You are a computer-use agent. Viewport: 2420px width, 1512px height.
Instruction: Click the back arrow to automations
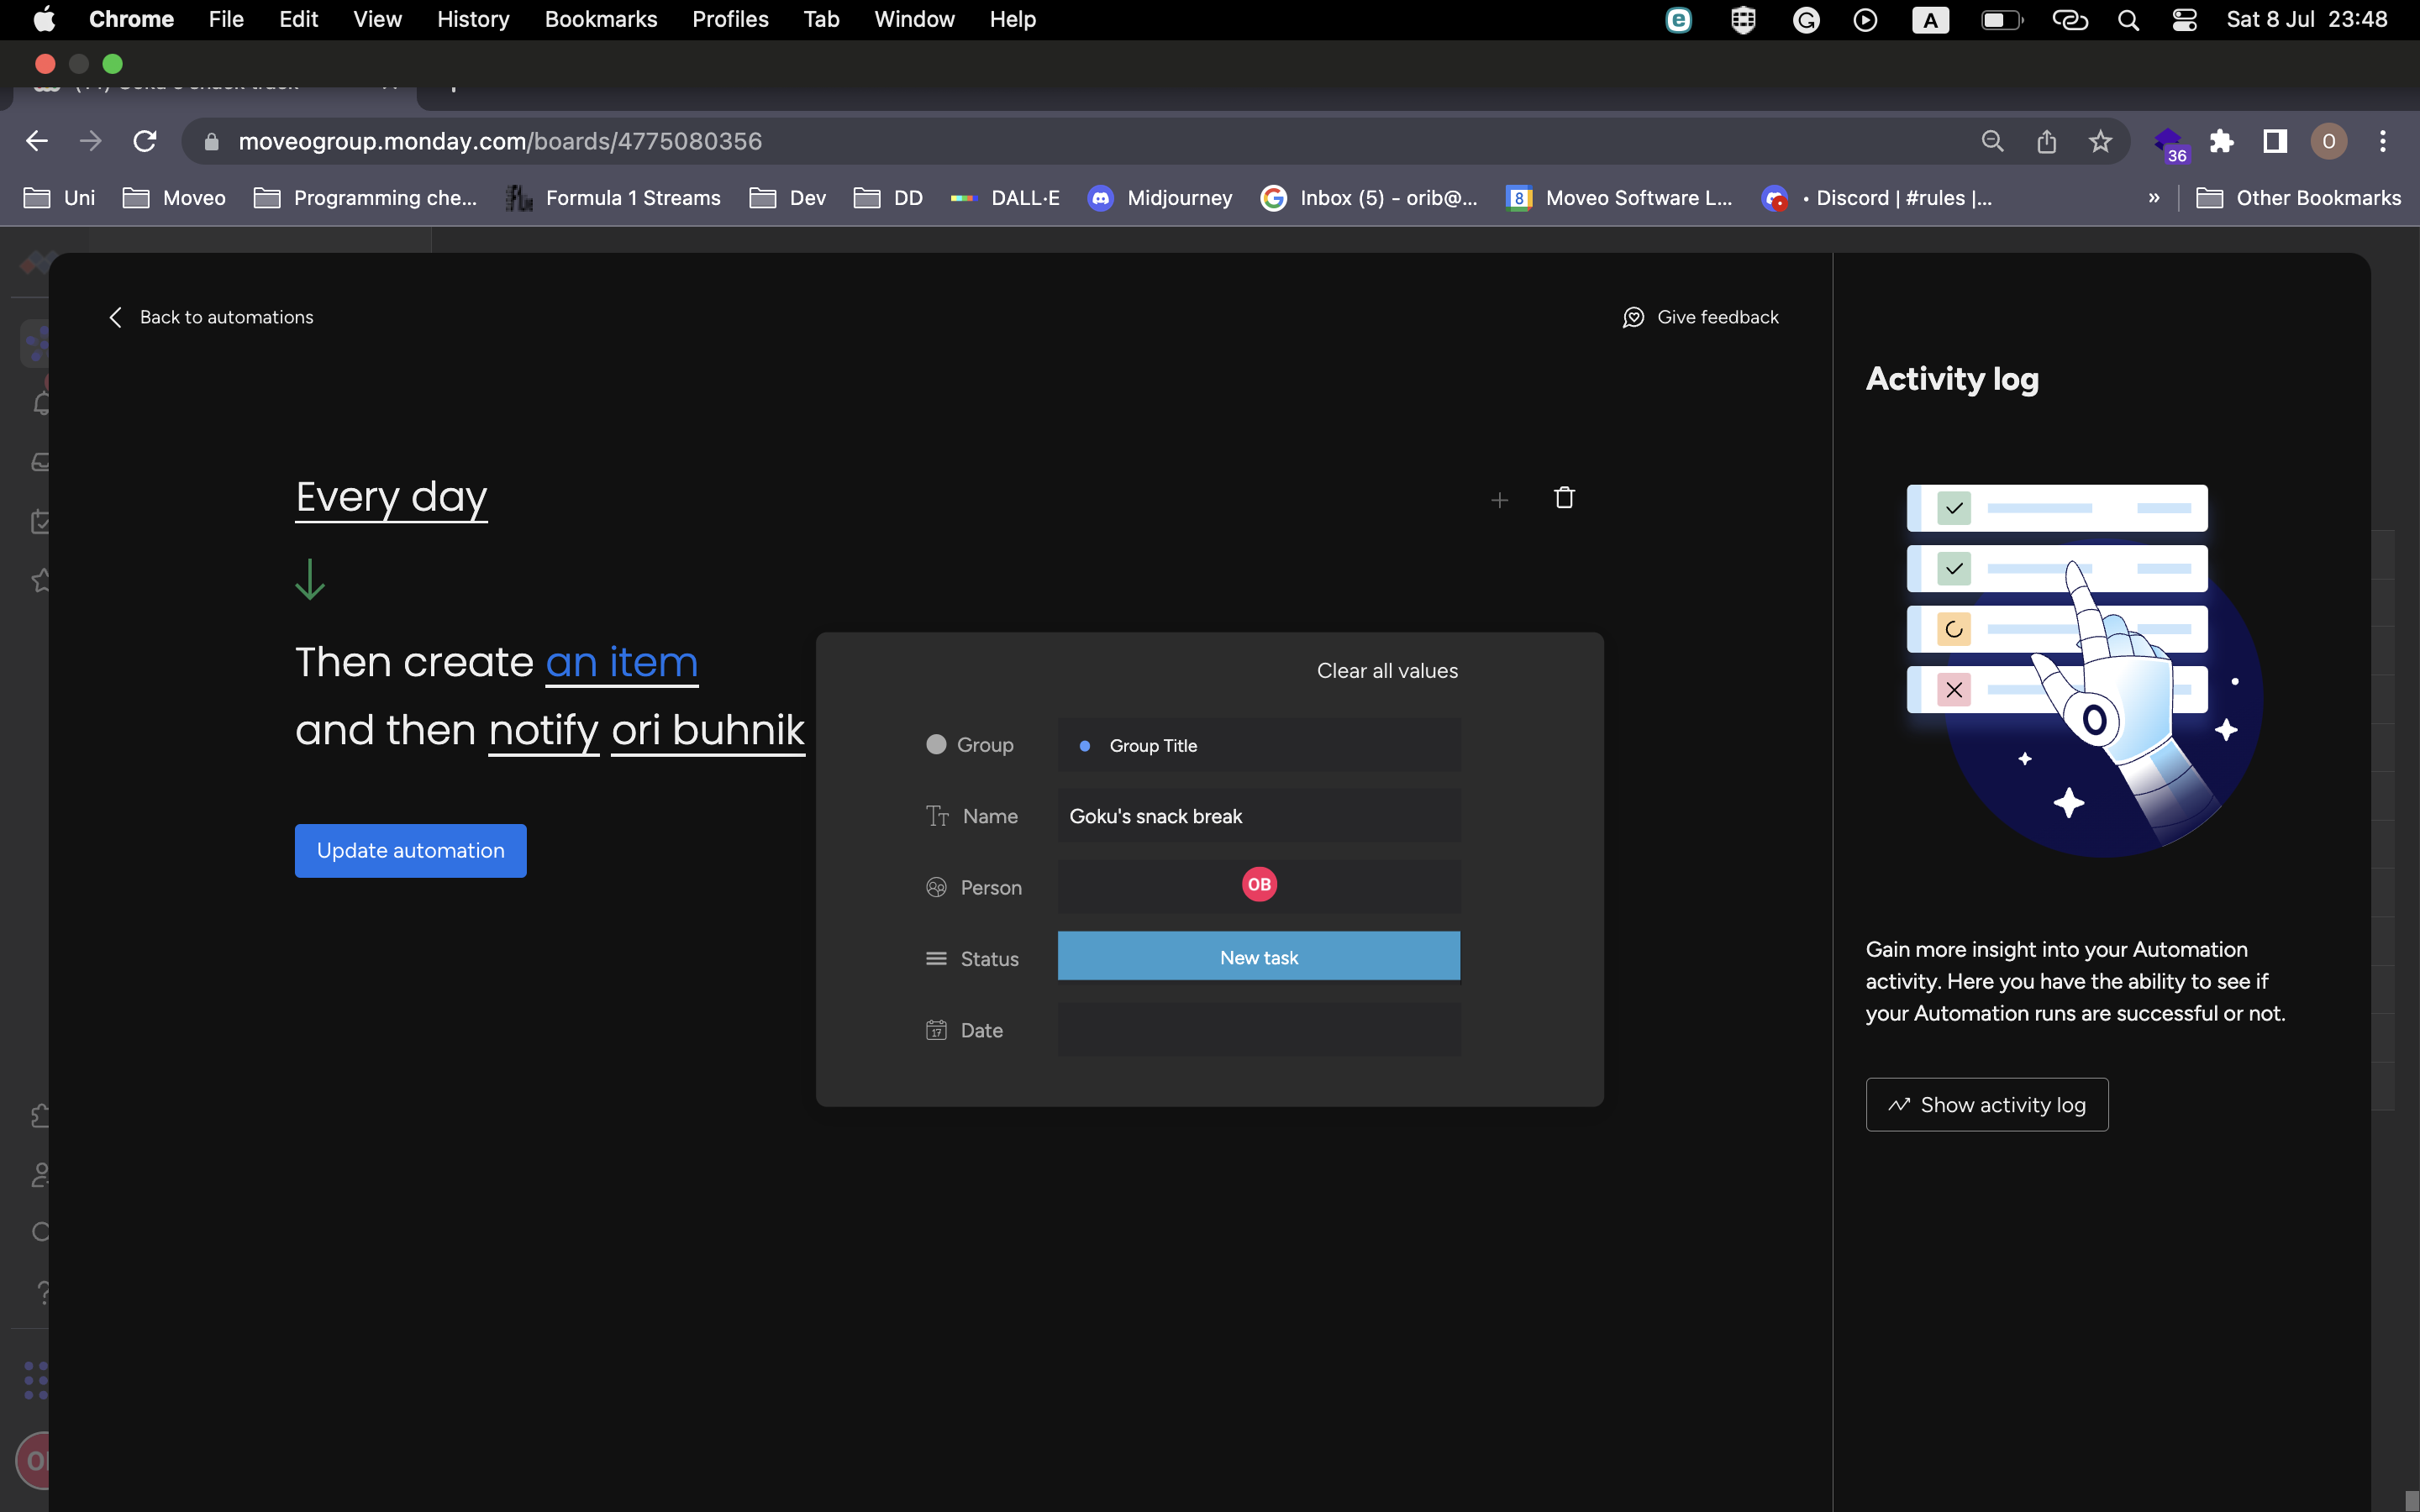115,317
